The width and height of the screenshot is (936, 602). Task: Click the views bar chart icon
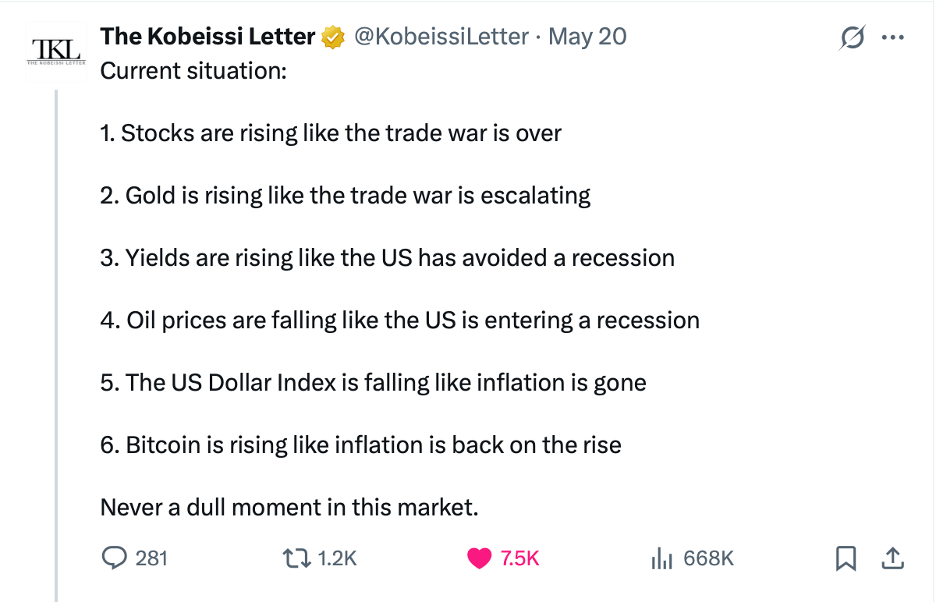pos(661,558)
